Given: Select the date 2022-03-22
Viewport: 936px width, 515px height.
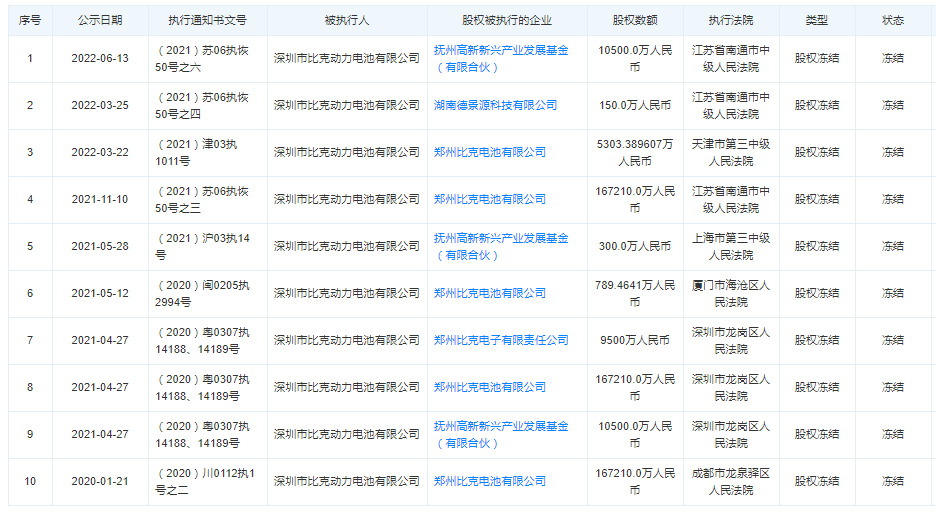Looking at the screenshot, I should [x=100, y=152].
